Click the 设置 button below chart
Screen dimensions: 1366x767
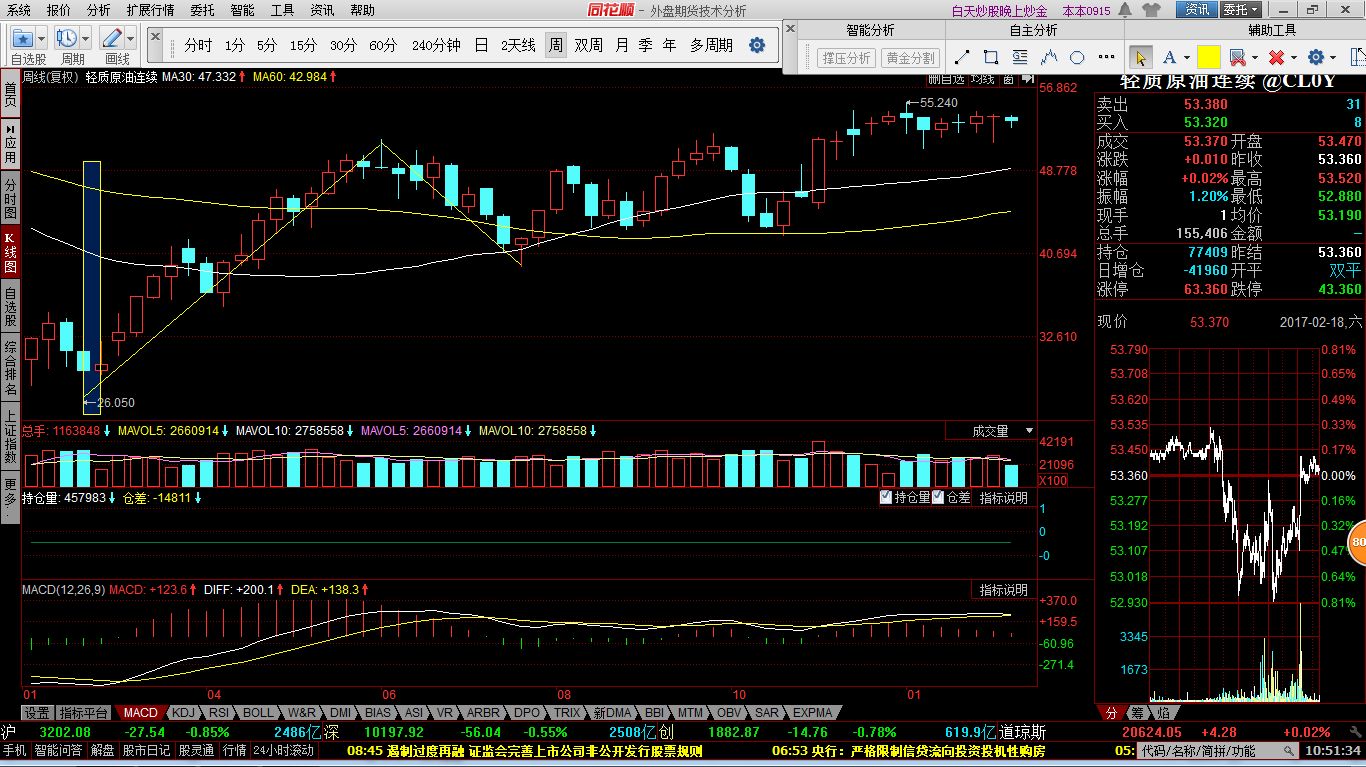(x=37, y=713)
